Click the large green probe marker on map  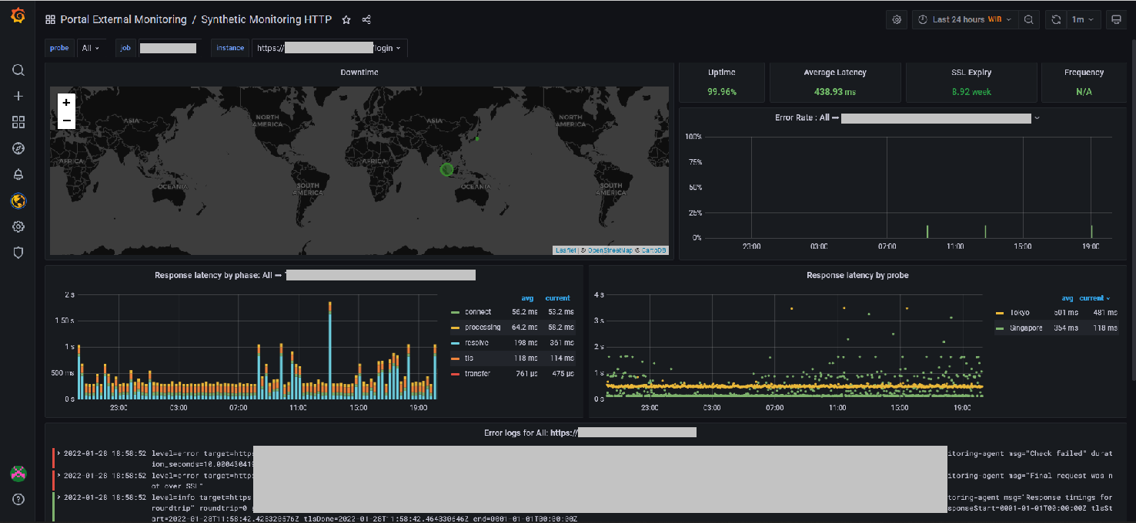446,170
